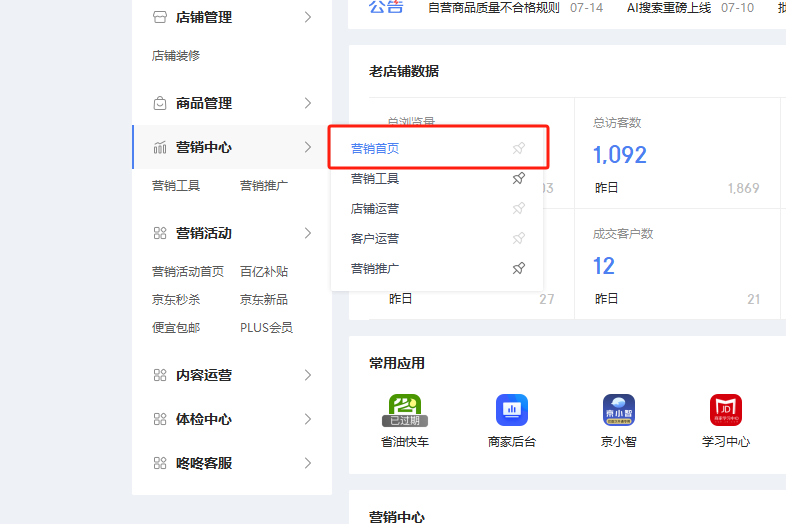Expand the 内容运营 section chevron
This screenshot has height=524, width=786.
[x=308, y=375]
